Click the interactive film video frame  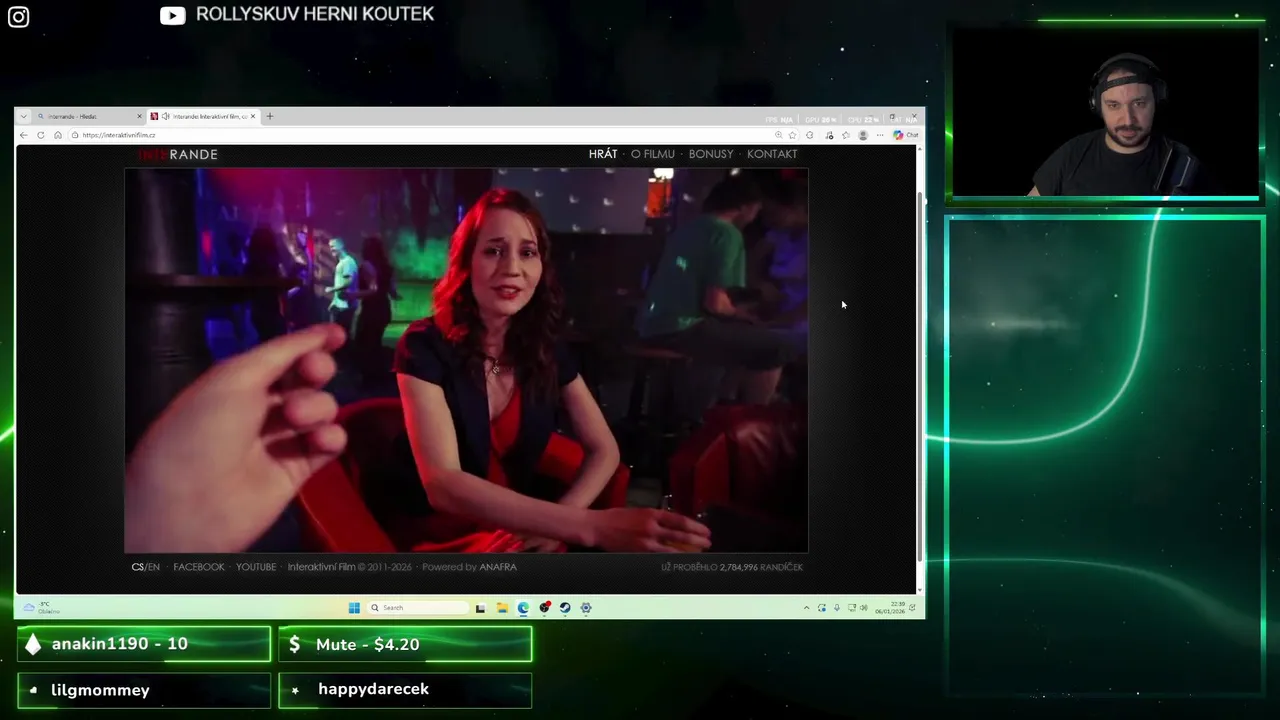[x=466, y=360]
